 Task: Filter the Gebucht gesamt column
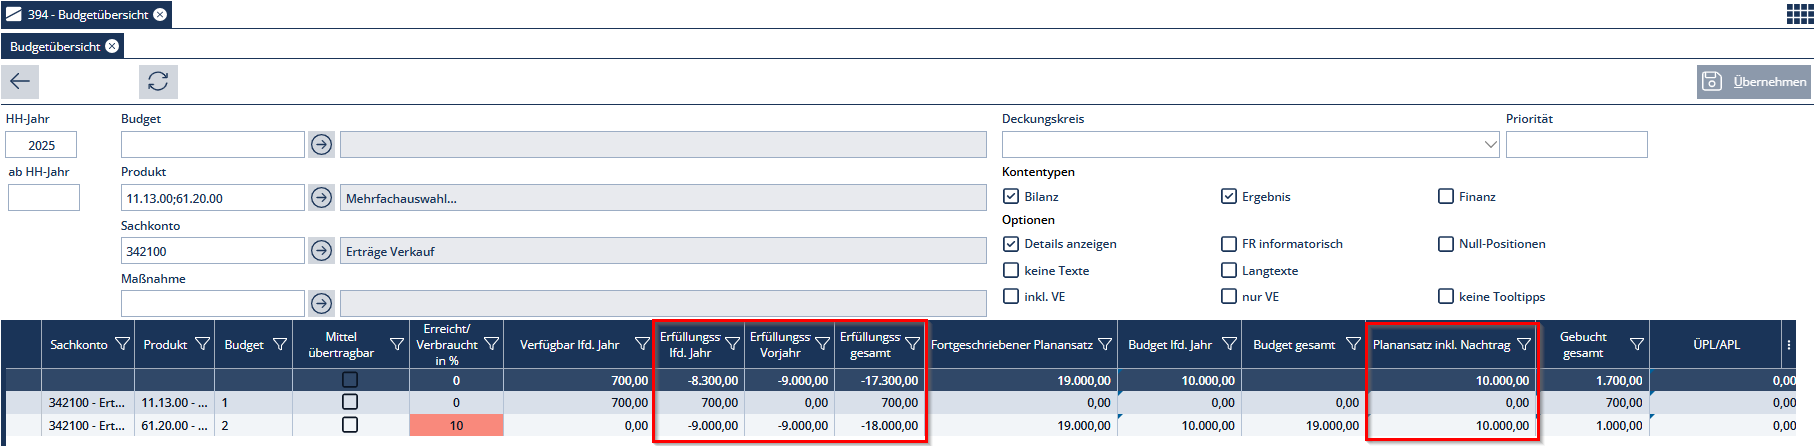1636,344
